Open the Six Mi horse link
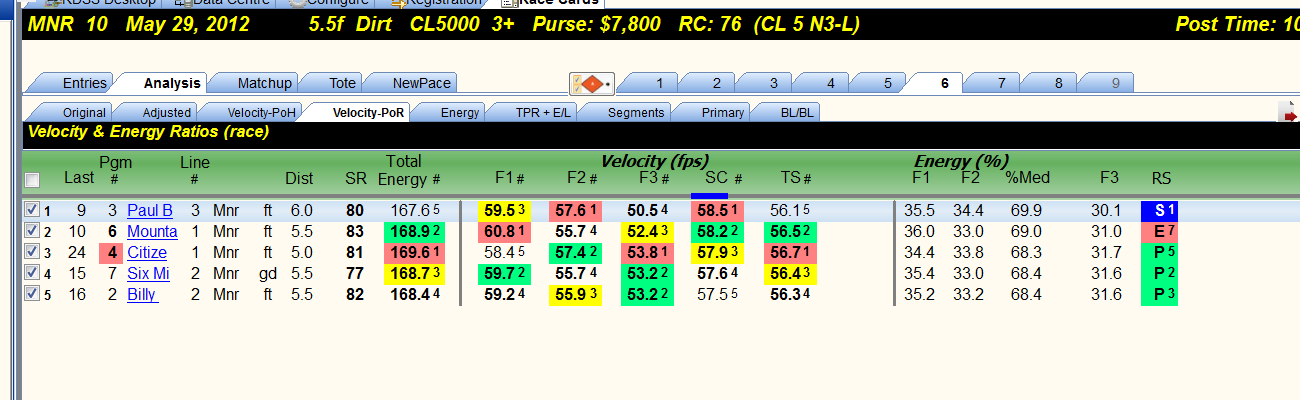Screen dimensions: 1300x400 click(x=148, y=274)
